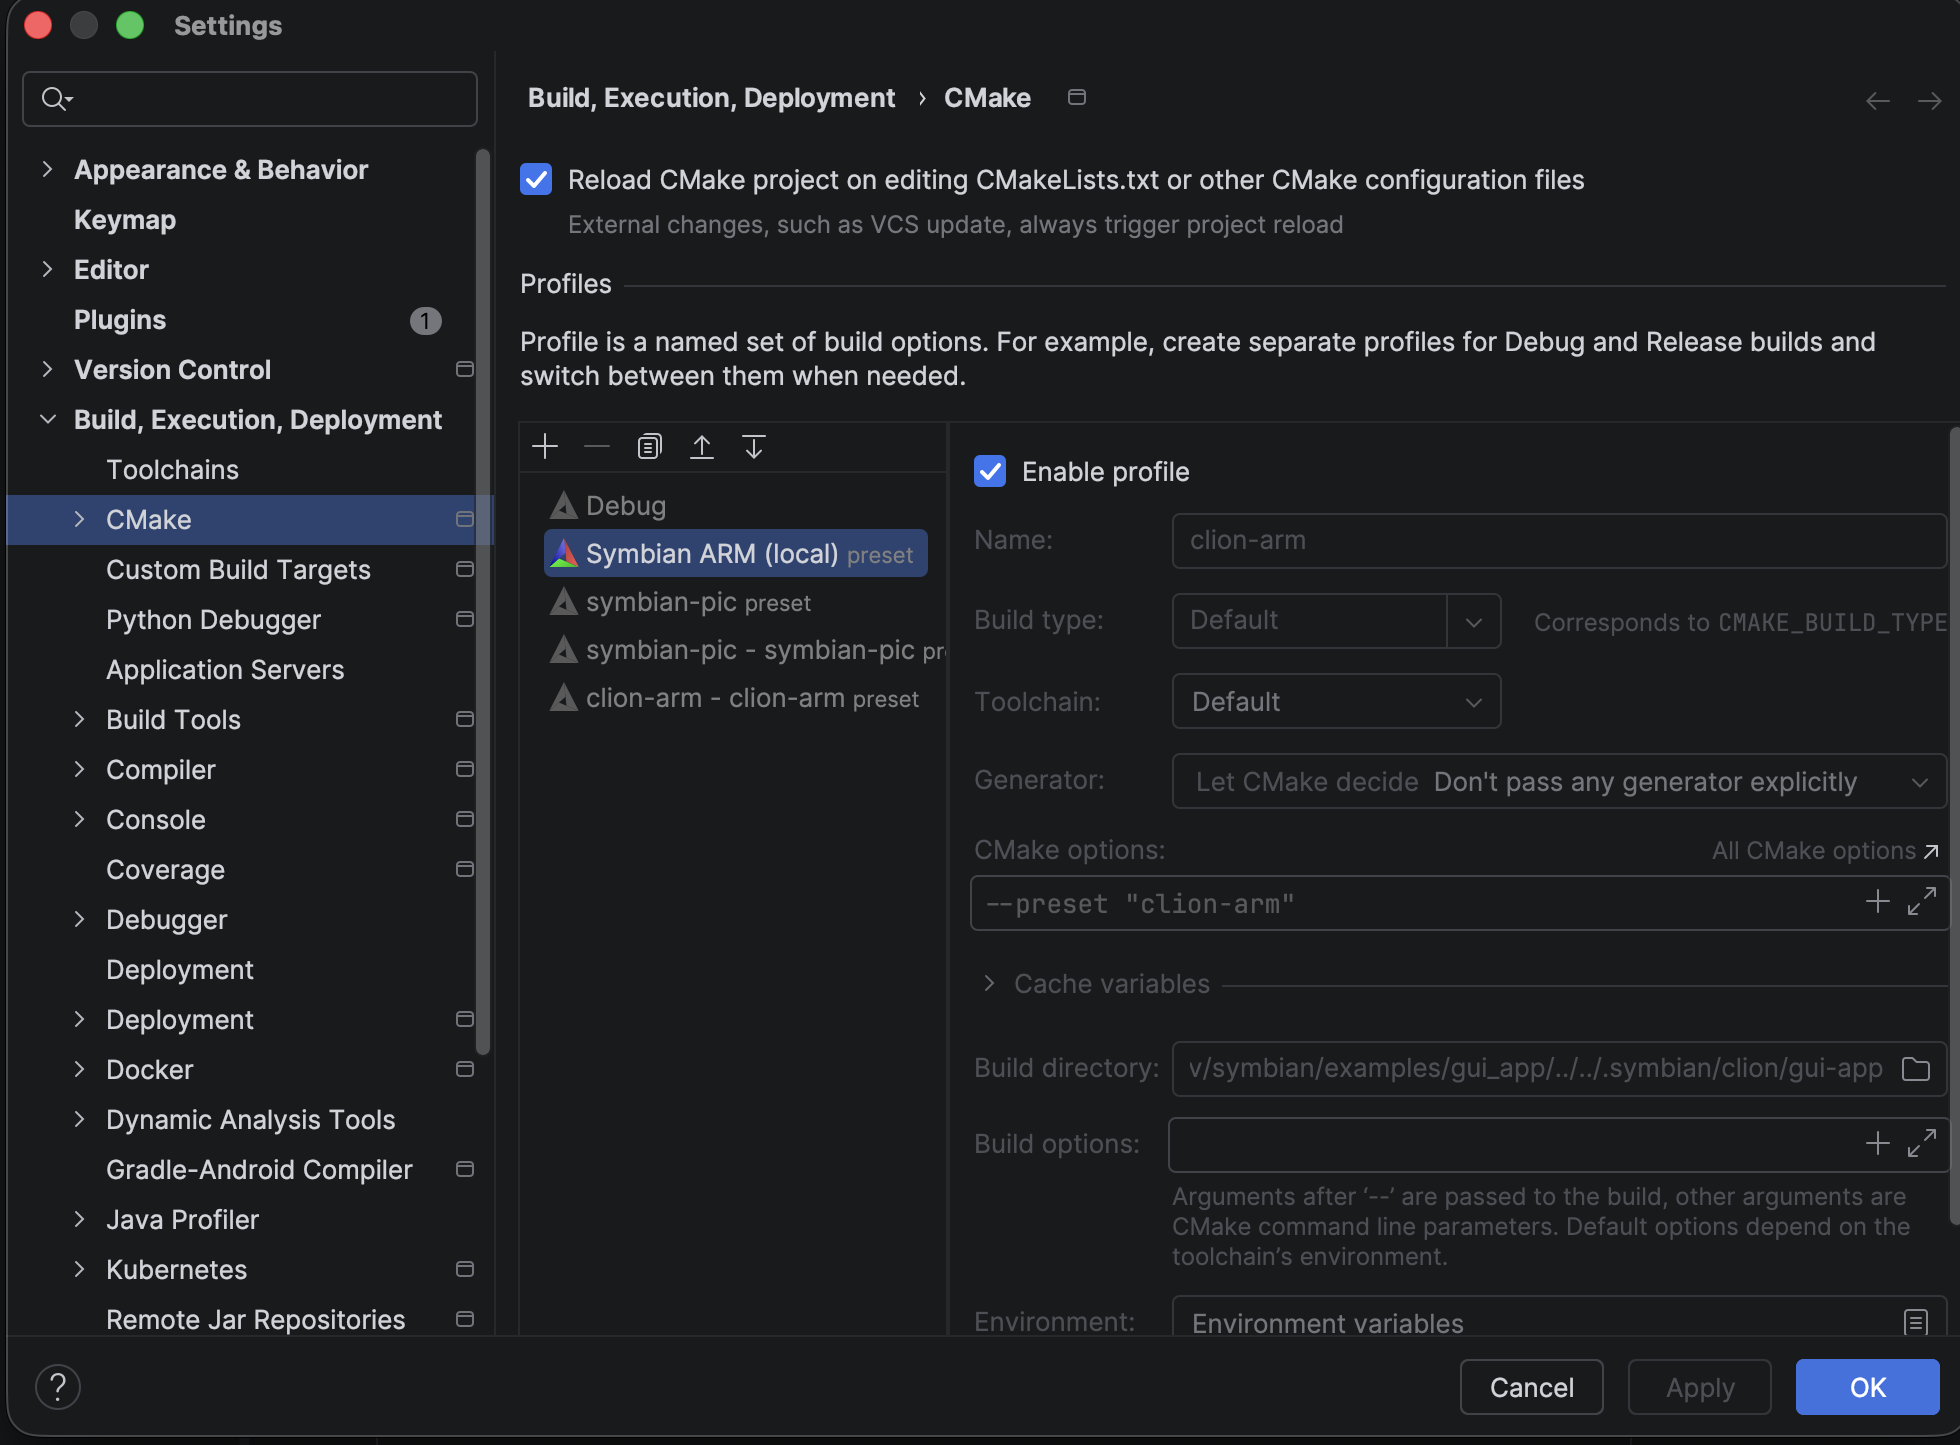Focus the settings search field
The width and height of the screenshot is (1960, 1445).
click(250, 99)
